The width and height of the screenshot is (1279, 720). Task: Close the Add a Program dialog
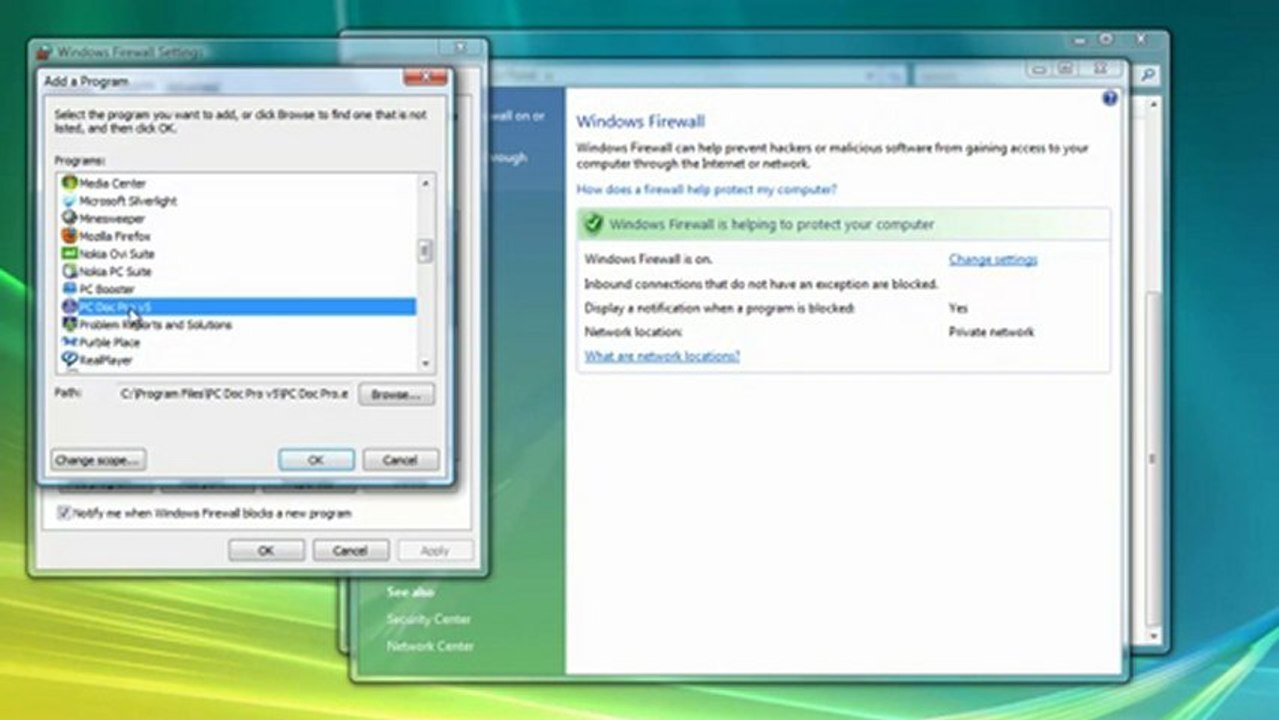[x=425, y=77]
